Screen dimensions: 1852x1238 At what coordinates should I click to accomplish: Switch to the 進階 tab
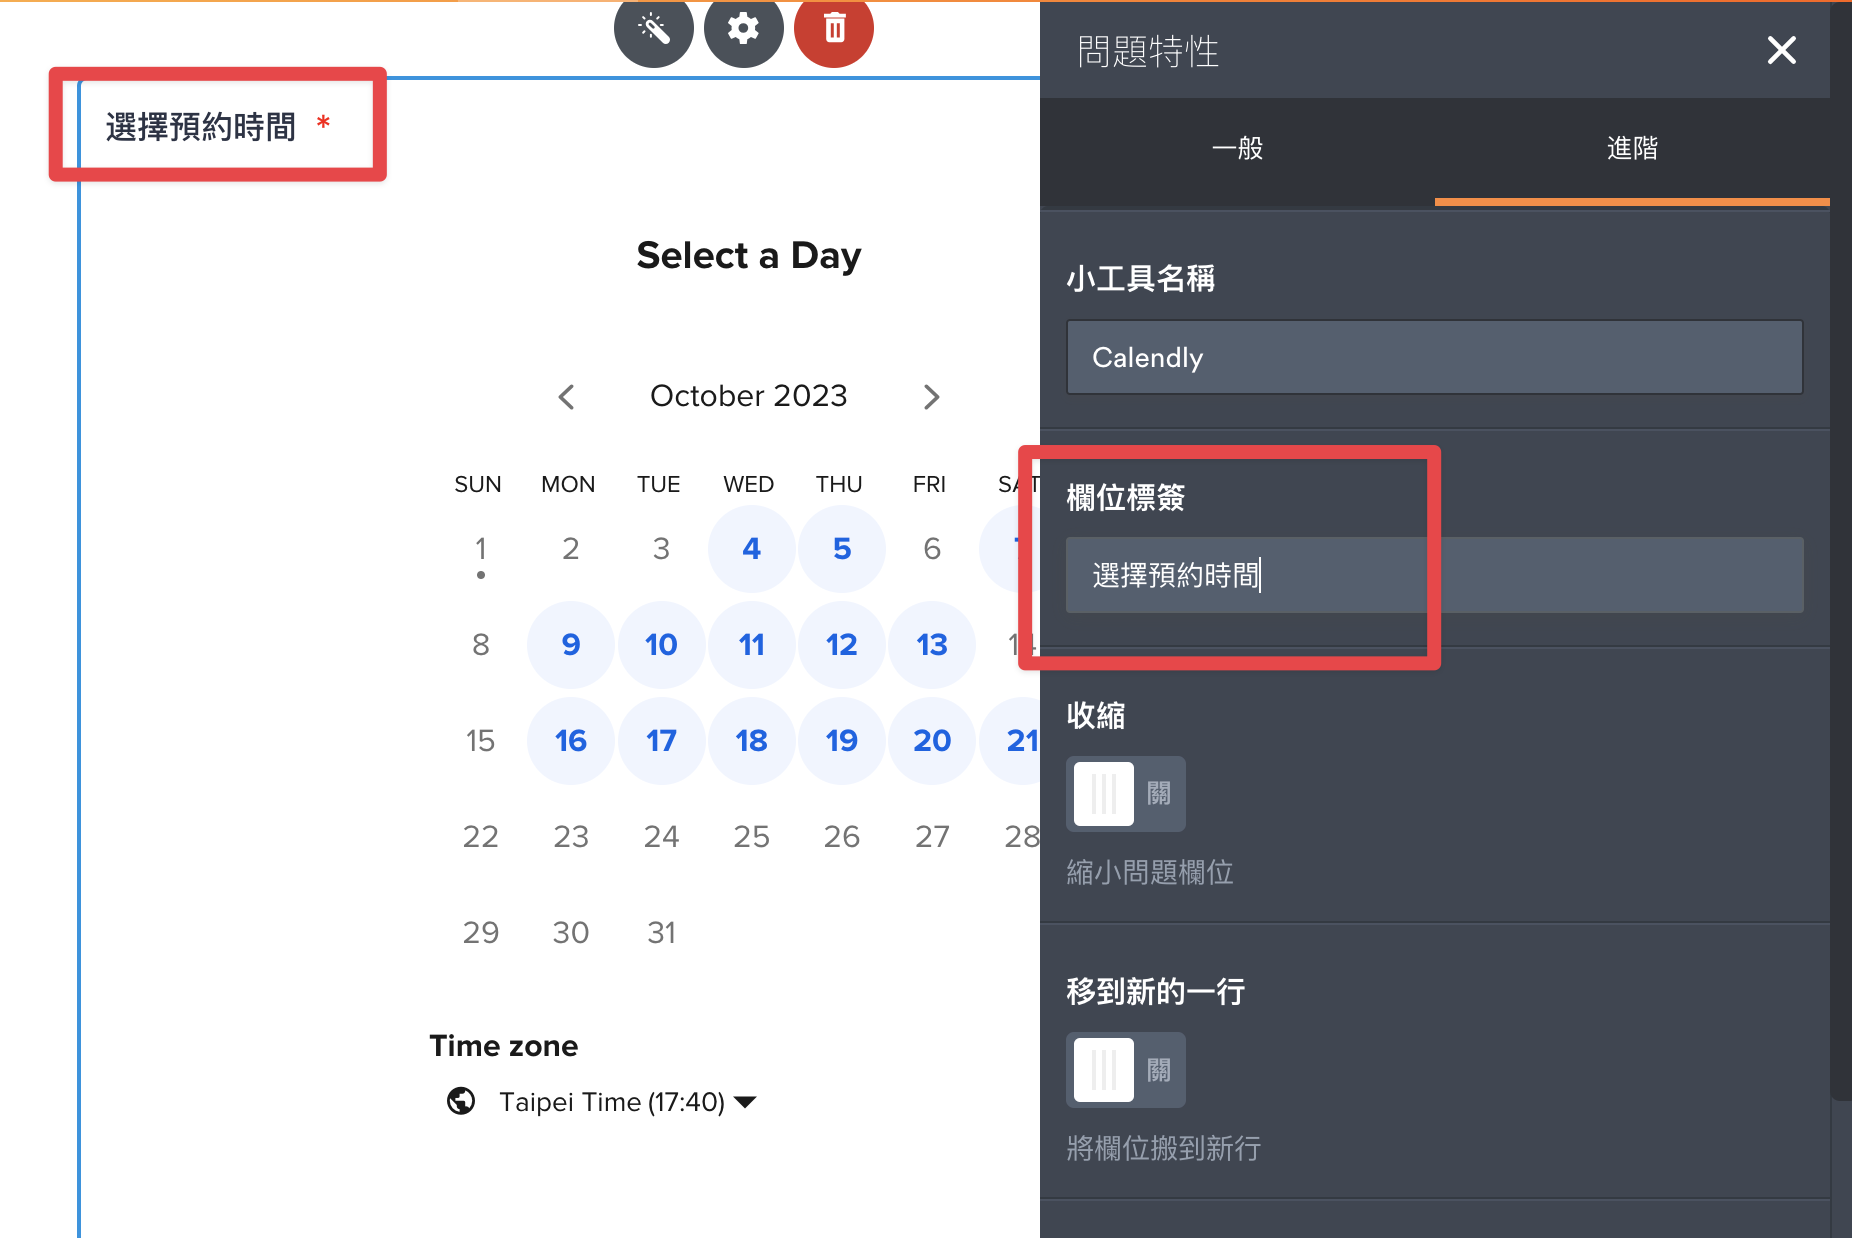pos(1632,149)
